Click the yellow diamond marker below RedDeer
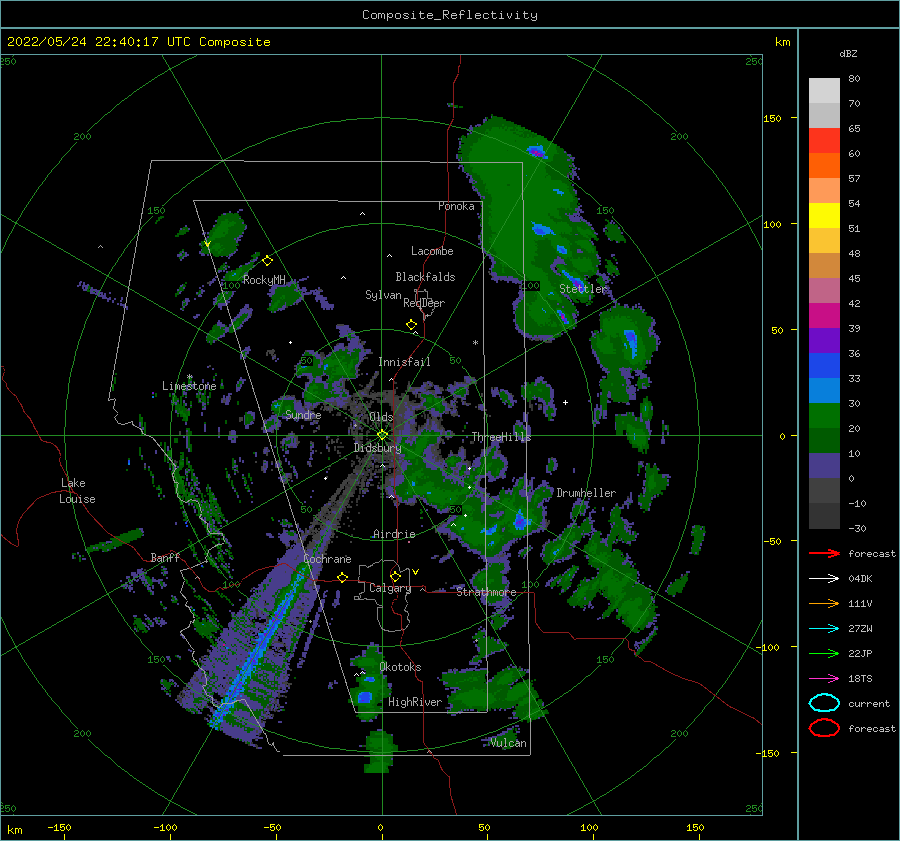Viewport: 900px width, 841px height. click(412, 324)
